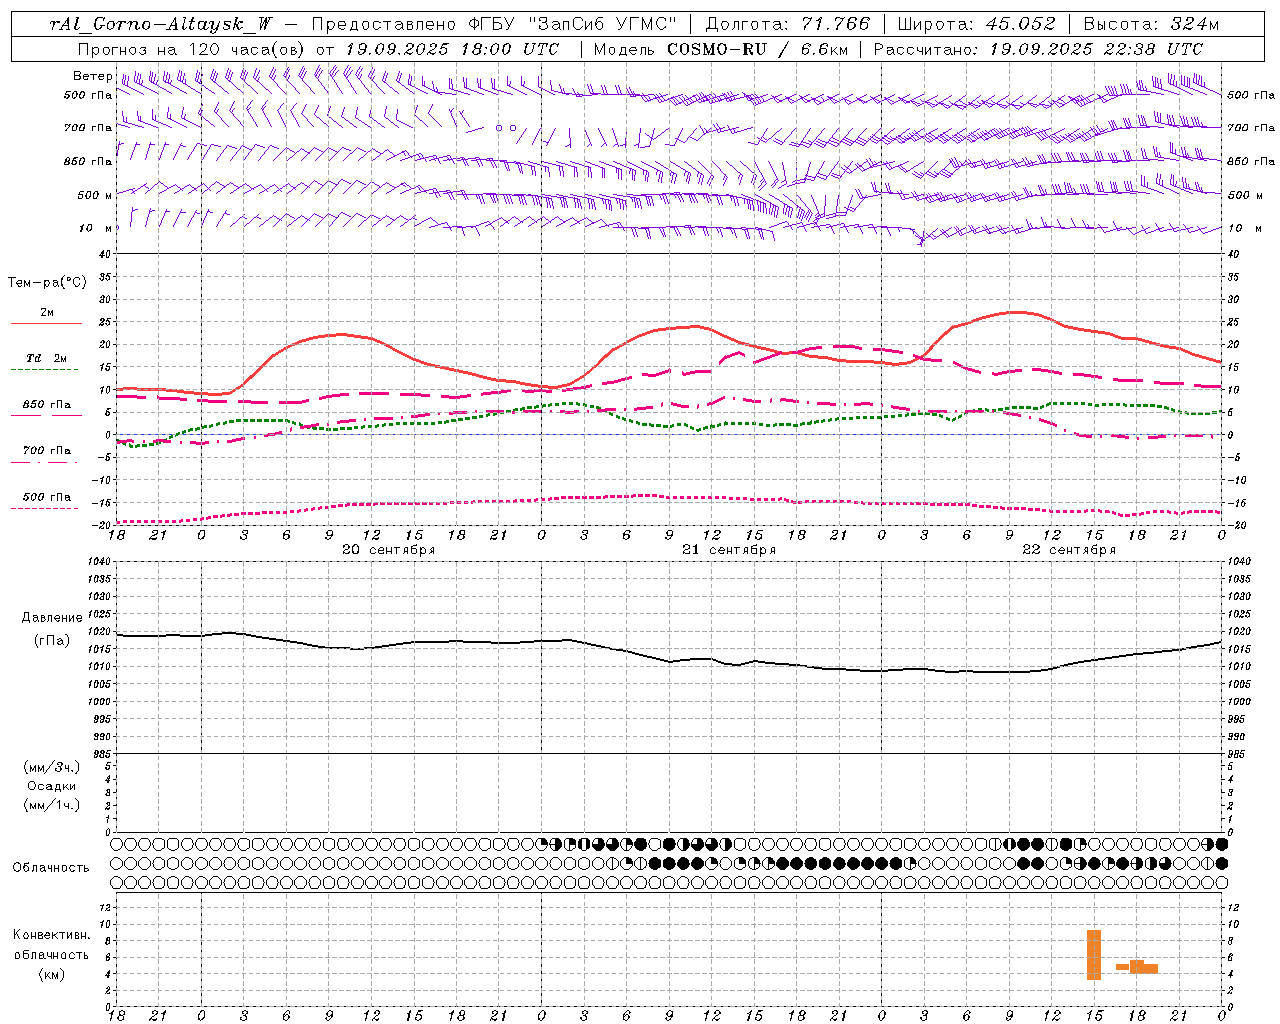Click the Конвективн. convective cloud label

pyautogui.click(x=52, y=935)
